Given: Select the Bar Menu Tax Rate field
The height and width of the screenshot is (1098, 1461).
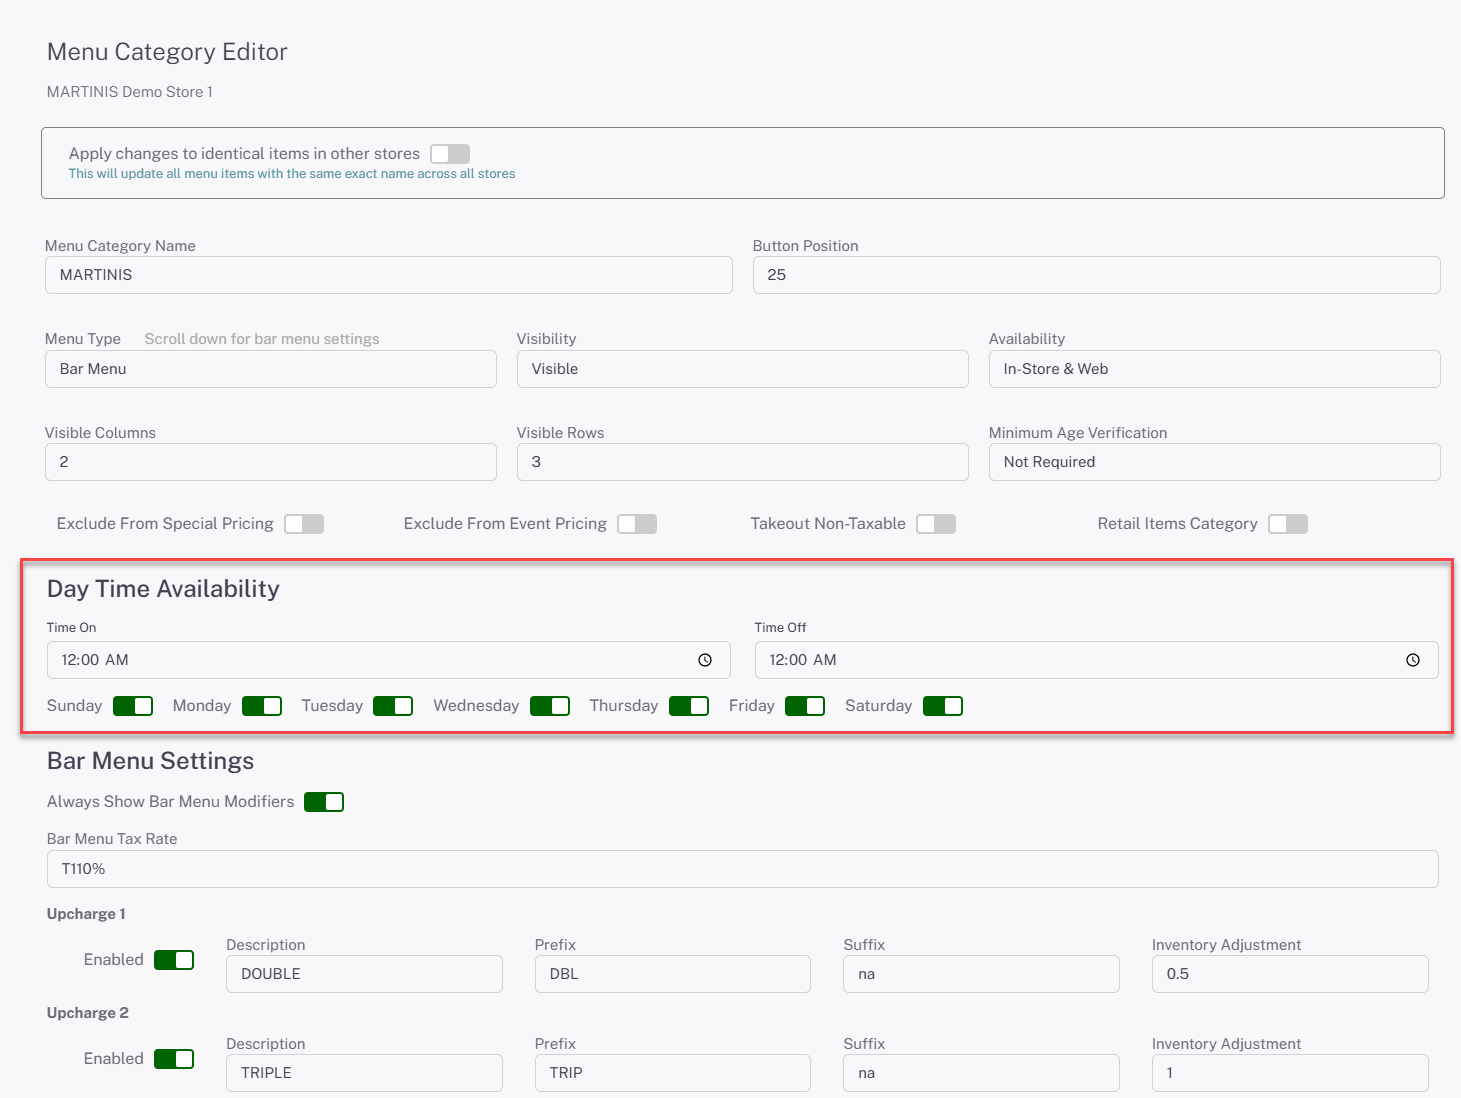Looking at the screenshot, I should tap(742, 869).
